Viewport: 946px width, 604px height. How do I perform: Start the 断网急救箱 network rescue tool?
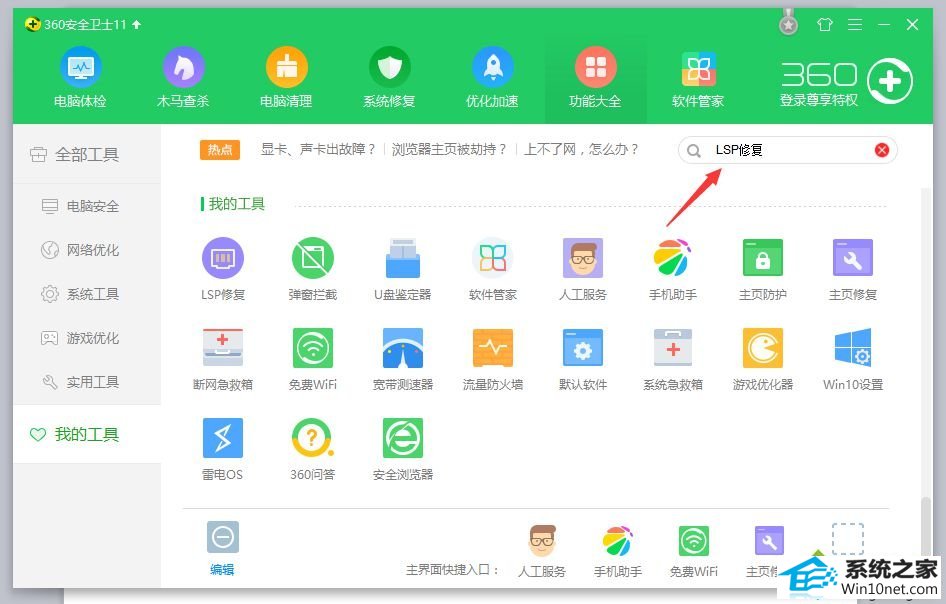pyautogui.click(x=223, y=359)
